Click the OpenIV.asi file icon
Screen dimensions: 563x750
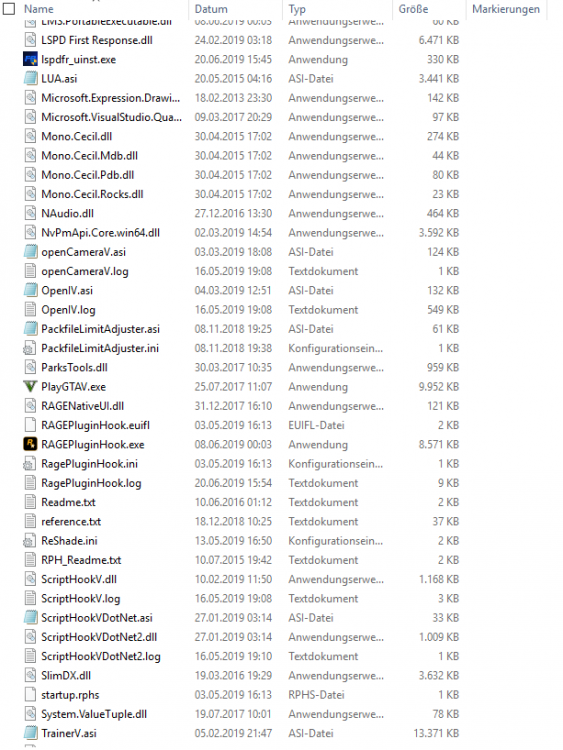[x=30, y=290]
